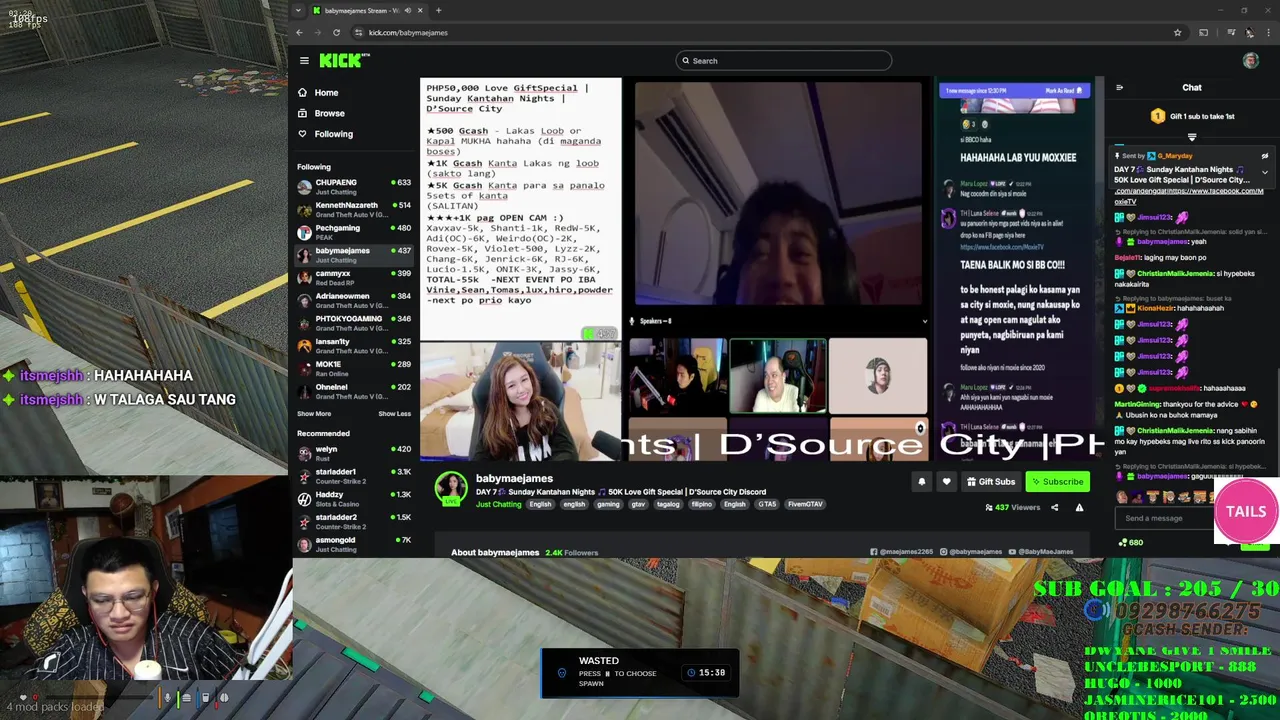The image size is (1280, 720).
Task: Open a new browser tab with plus icon
Action: click(x=438, y=10)
